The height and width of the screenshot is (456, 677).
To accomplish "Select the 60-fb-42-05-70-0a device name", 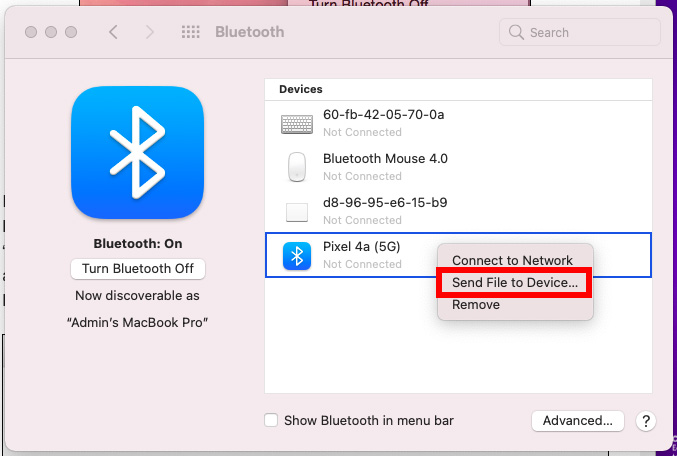I will 383,115.
